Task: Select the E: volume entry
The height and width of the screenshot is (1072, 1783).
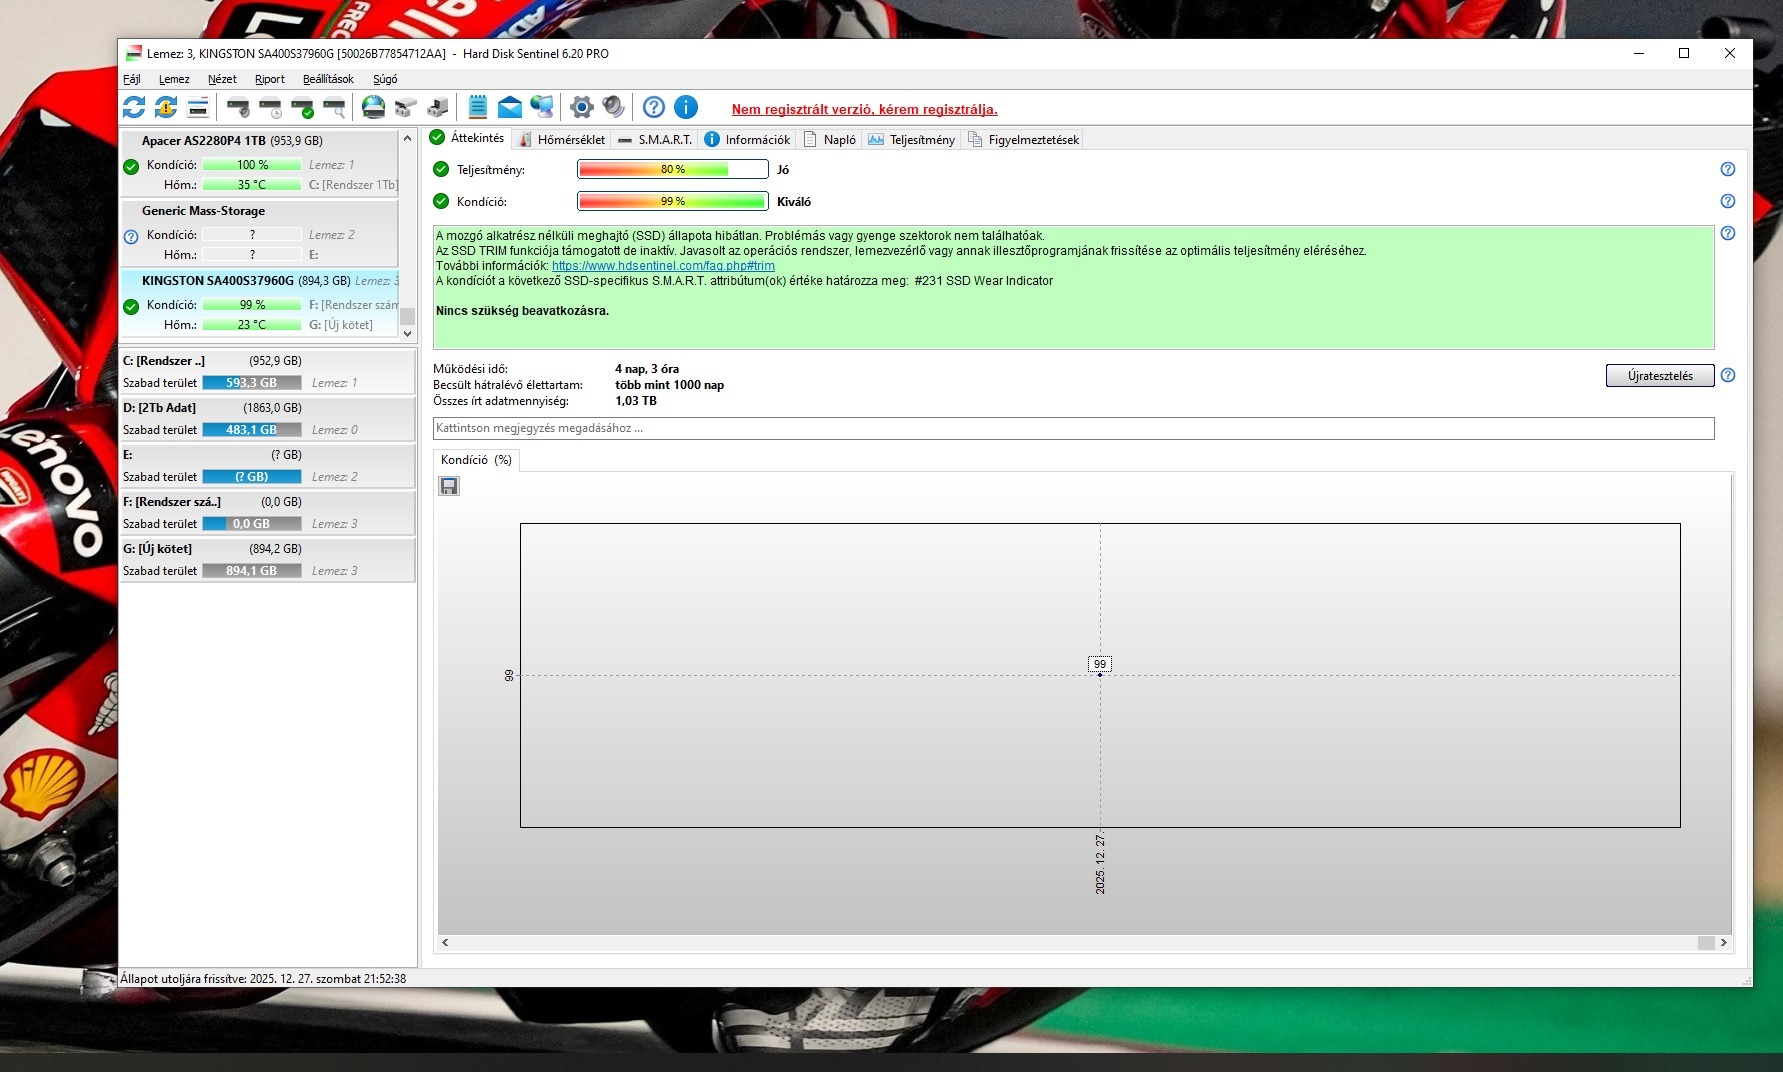Action: pyautogui.click(x=267, y=465)
